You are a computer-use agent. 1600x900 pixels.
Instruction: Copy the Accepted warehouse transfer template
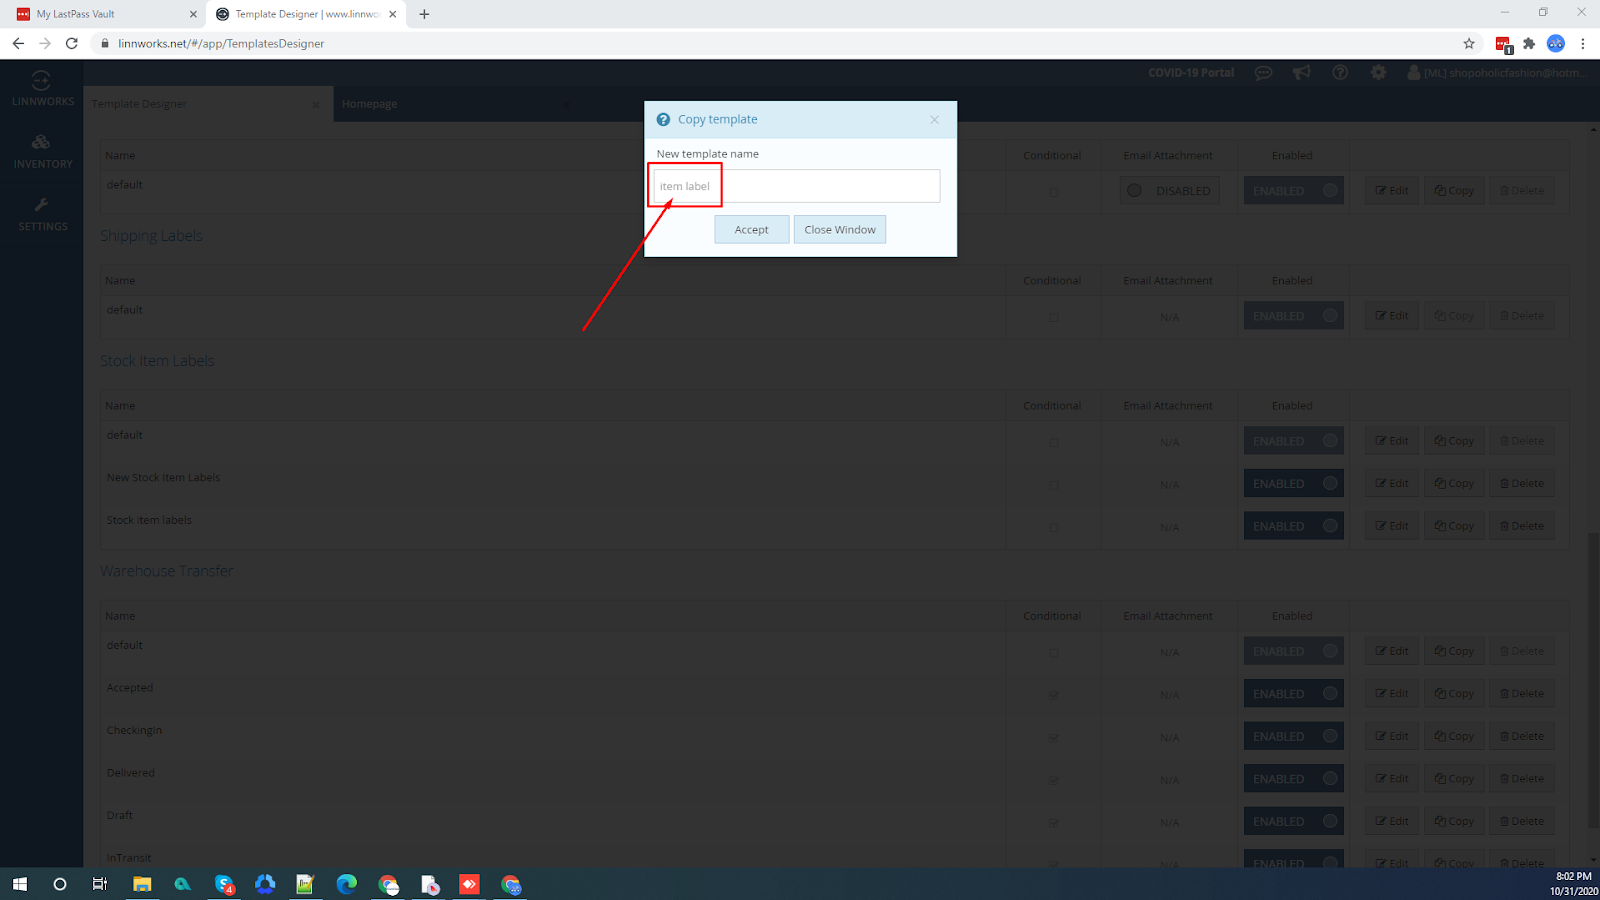(1454, 694)
